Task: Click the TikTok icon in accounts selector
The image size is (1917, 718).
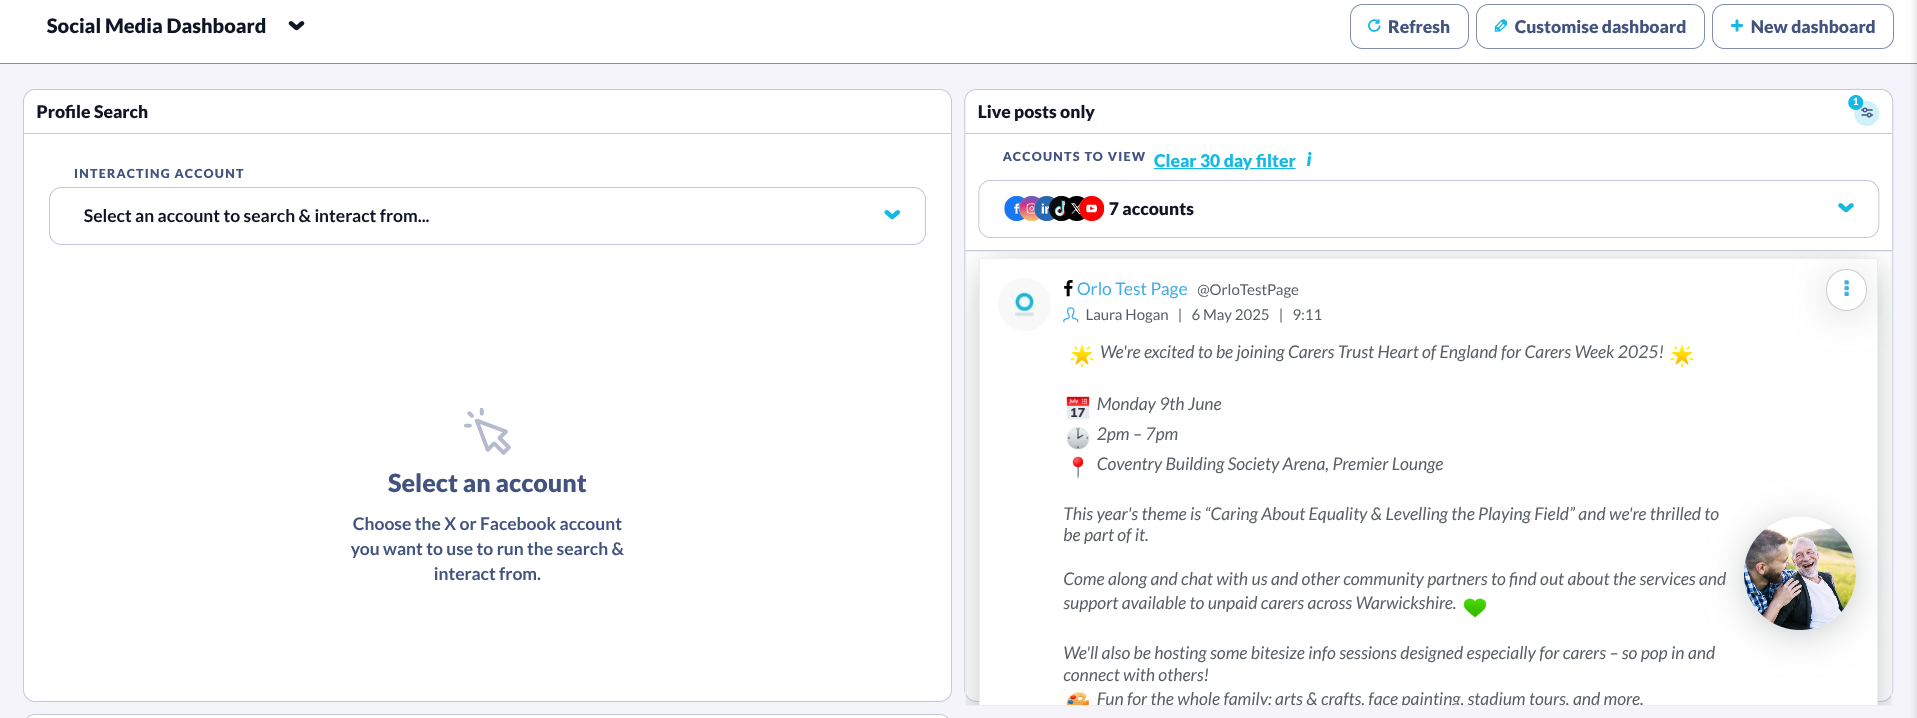Action: (1060, 209)
